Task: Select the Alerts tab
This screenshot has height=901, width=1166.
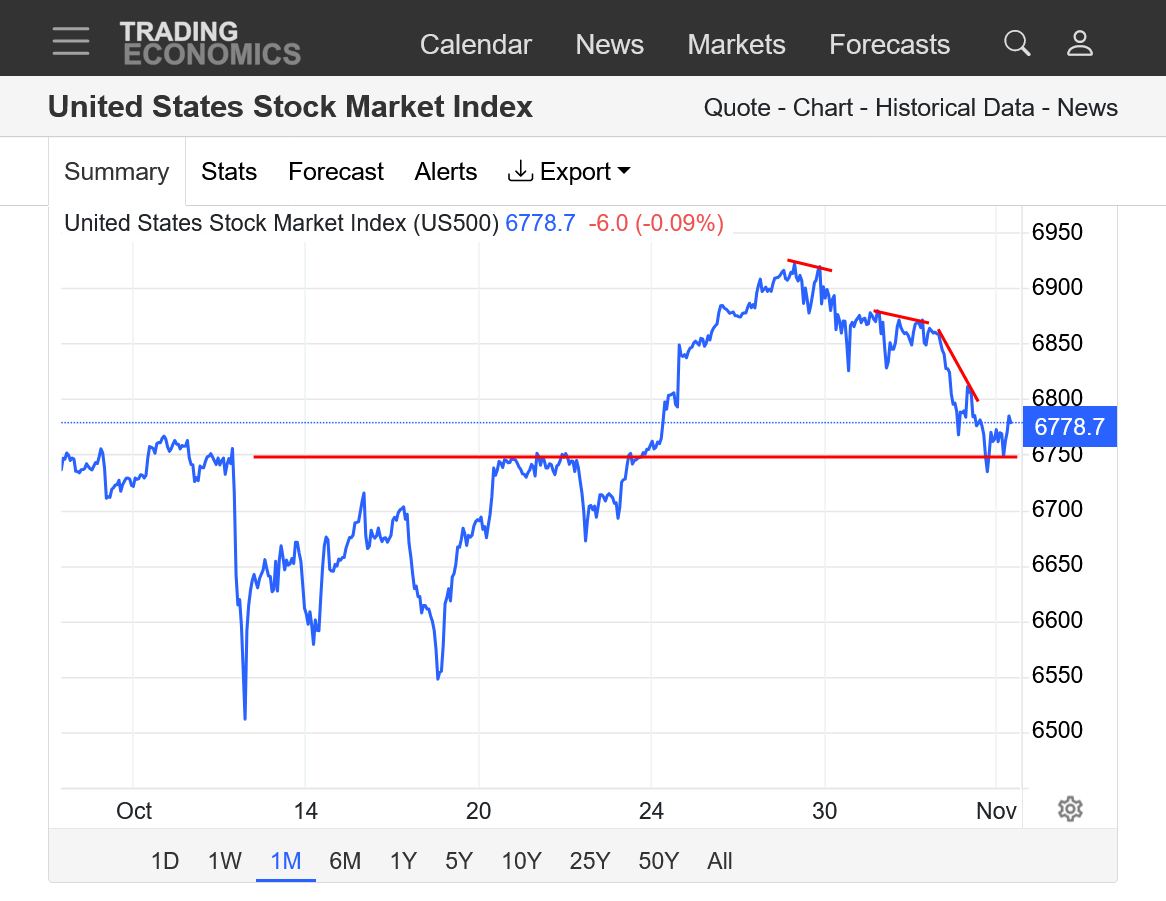Action: coord(446,172)
